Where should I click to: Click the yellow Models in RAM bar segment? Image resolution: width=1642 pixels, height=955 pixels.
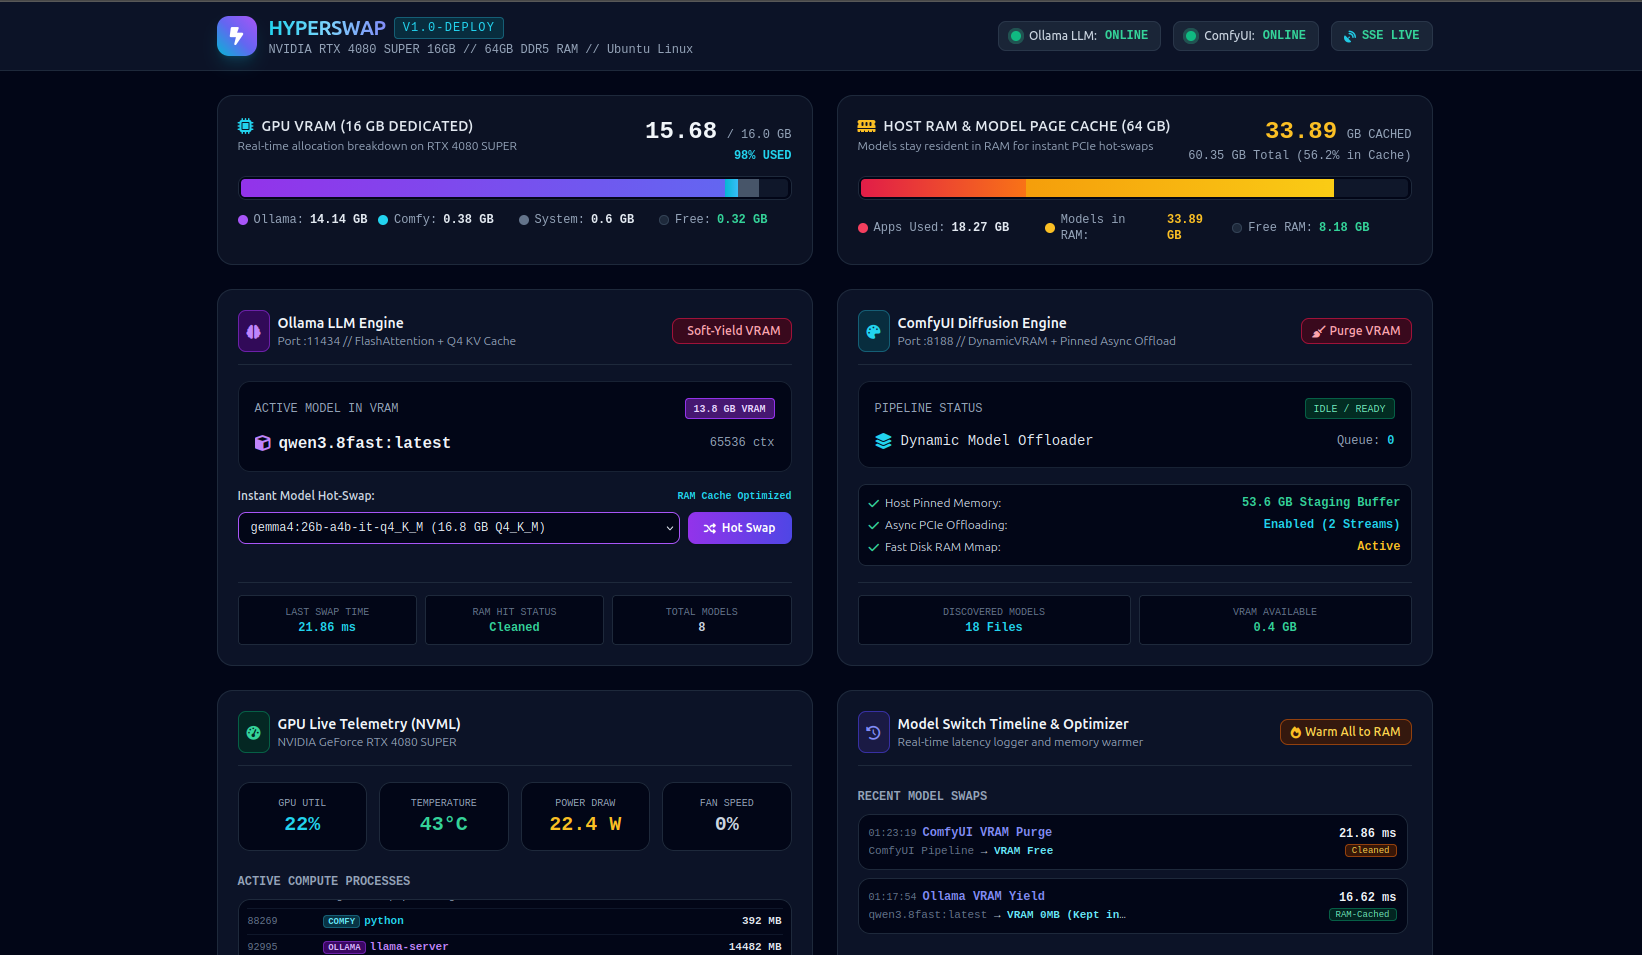click(x=1180, y=188)
